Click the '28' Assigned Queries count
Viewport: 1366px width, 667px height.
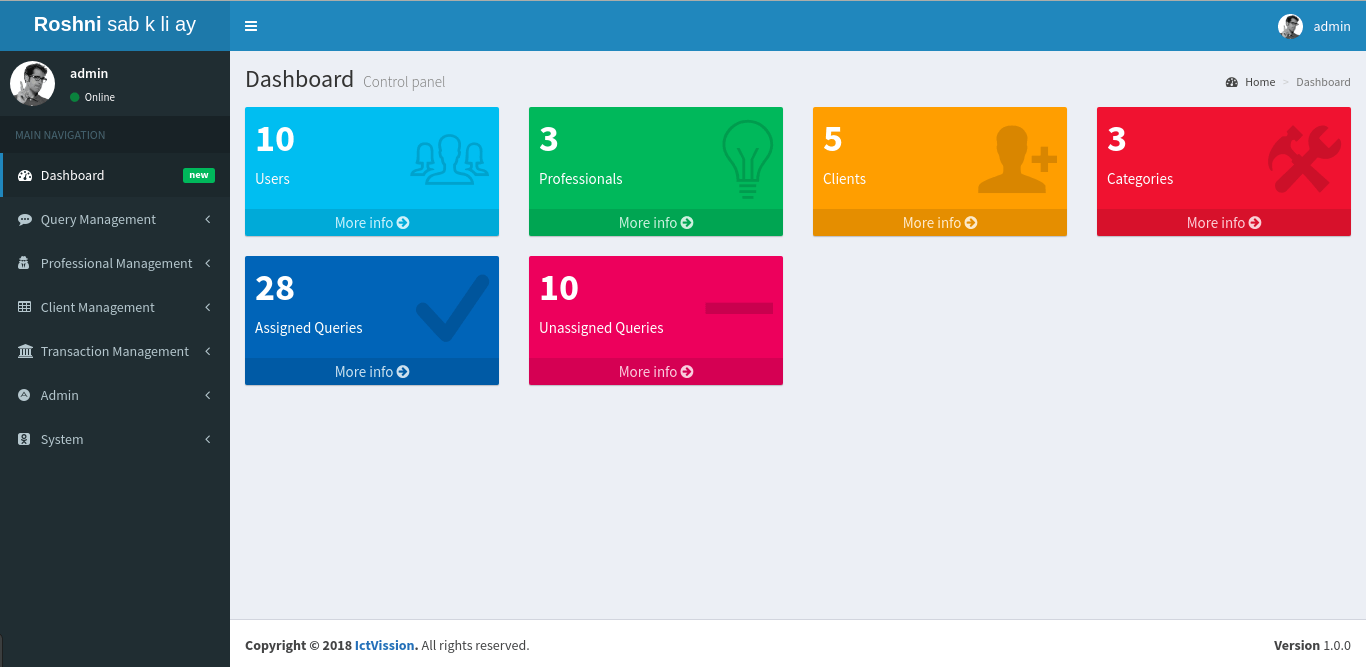(275, 288)
